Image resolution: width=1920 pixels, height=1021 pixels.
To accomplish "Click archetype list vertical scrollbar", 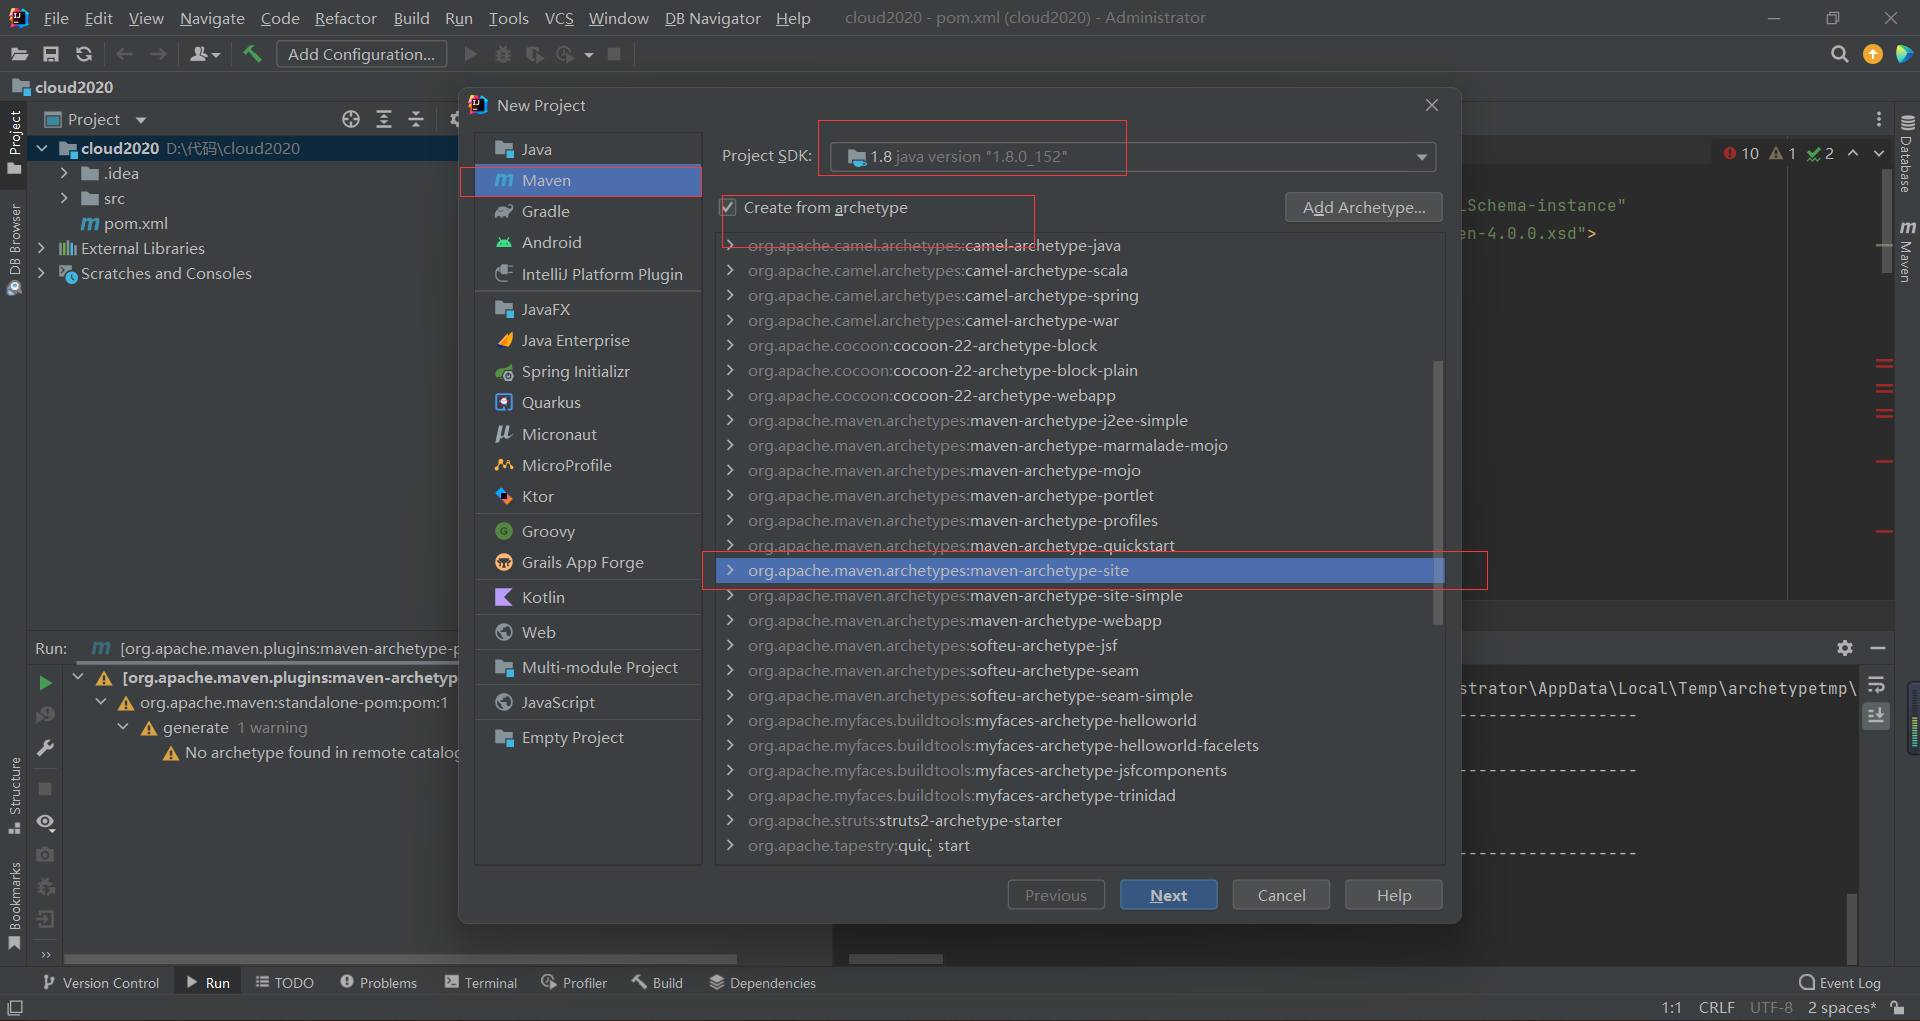I will (1438, 492).
